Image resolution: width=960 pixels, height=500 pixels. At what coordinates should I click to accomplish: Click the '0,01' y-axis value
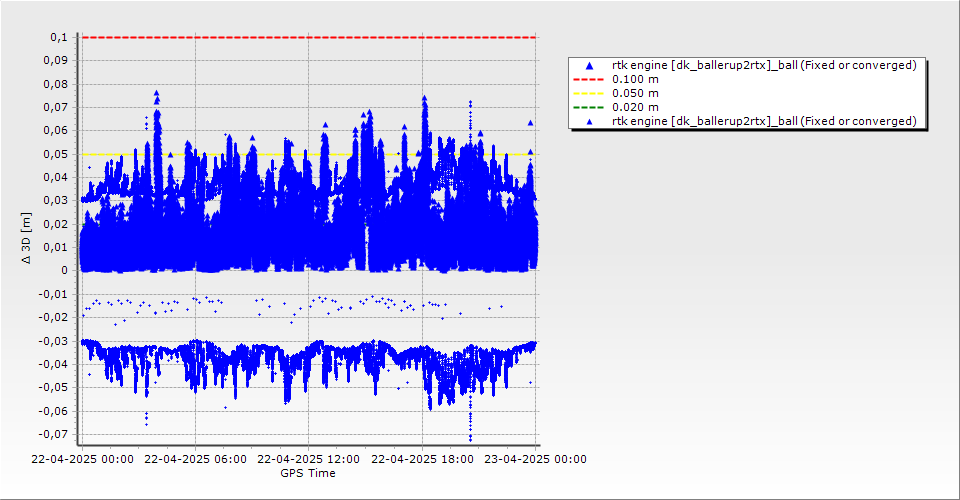[x=56, y=247]
